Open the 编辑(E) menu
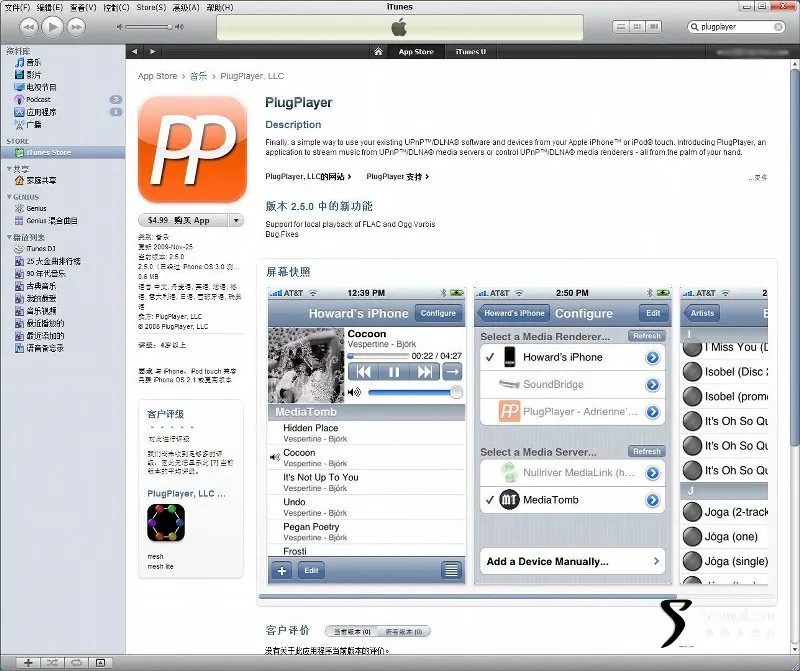This screenshot has height=671, width=800. pyautogui.click(x=49, y=7)
